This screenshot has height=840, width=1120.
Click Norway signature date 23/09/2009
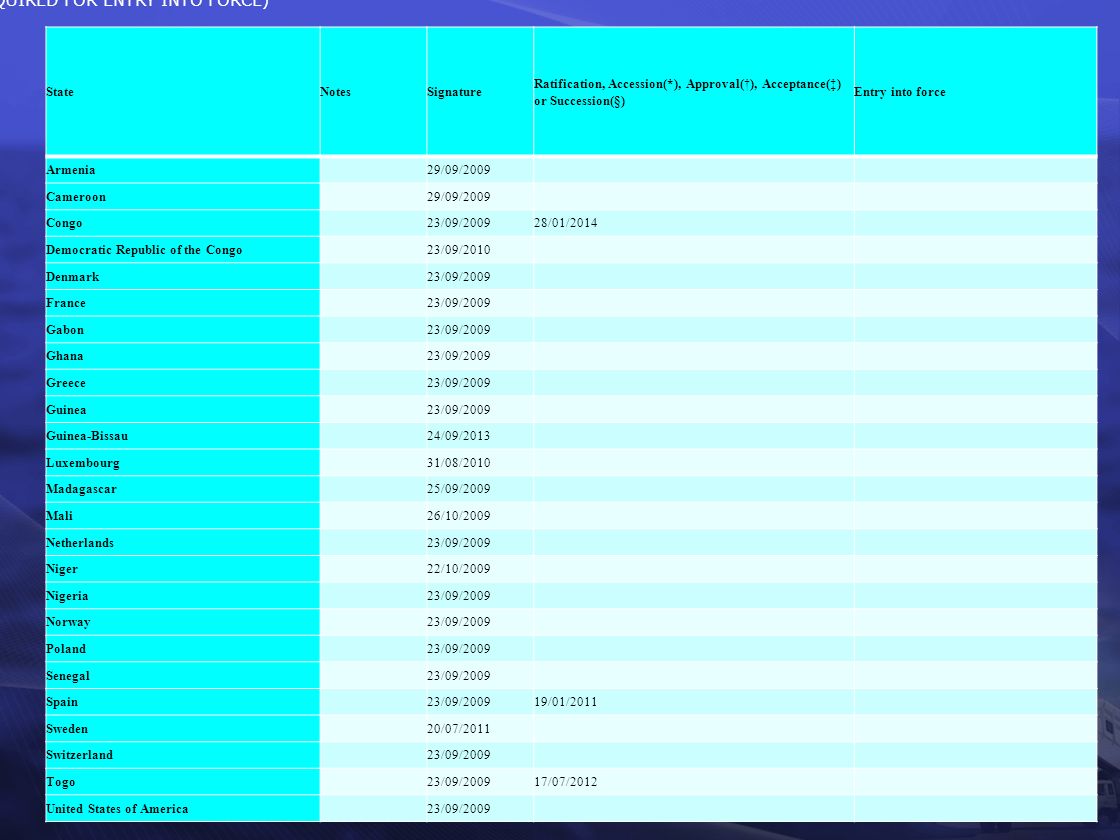pos(459,622)
